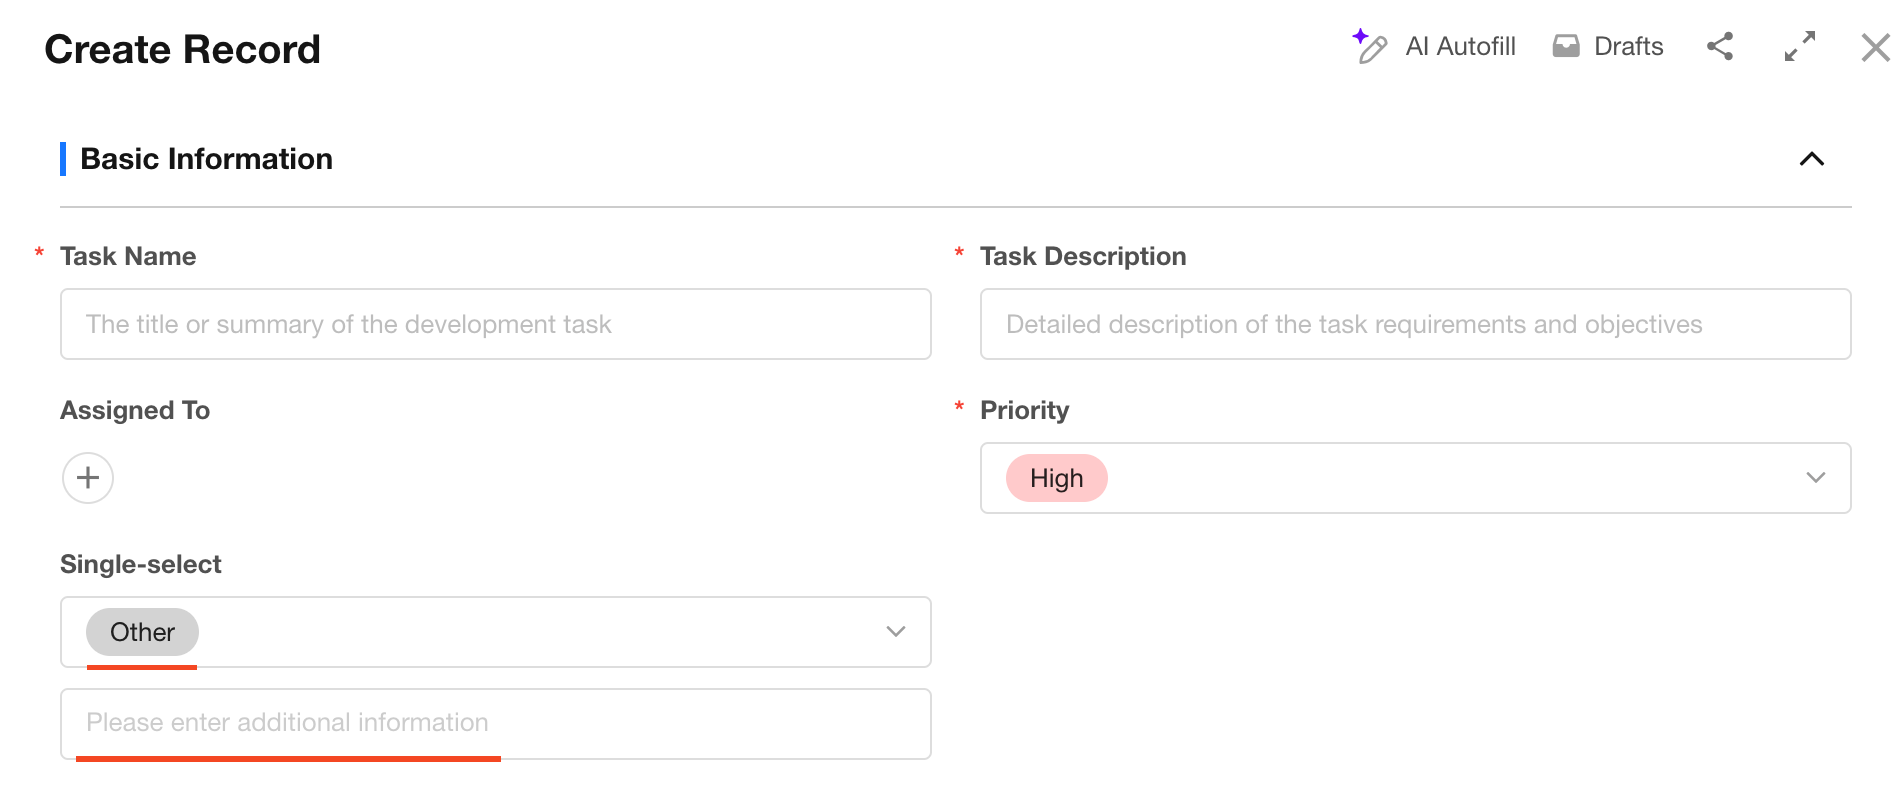Viewport: 1900px width, 796px height.
Task: Click the Drafts label
Action: click(x=1628, y=46)
